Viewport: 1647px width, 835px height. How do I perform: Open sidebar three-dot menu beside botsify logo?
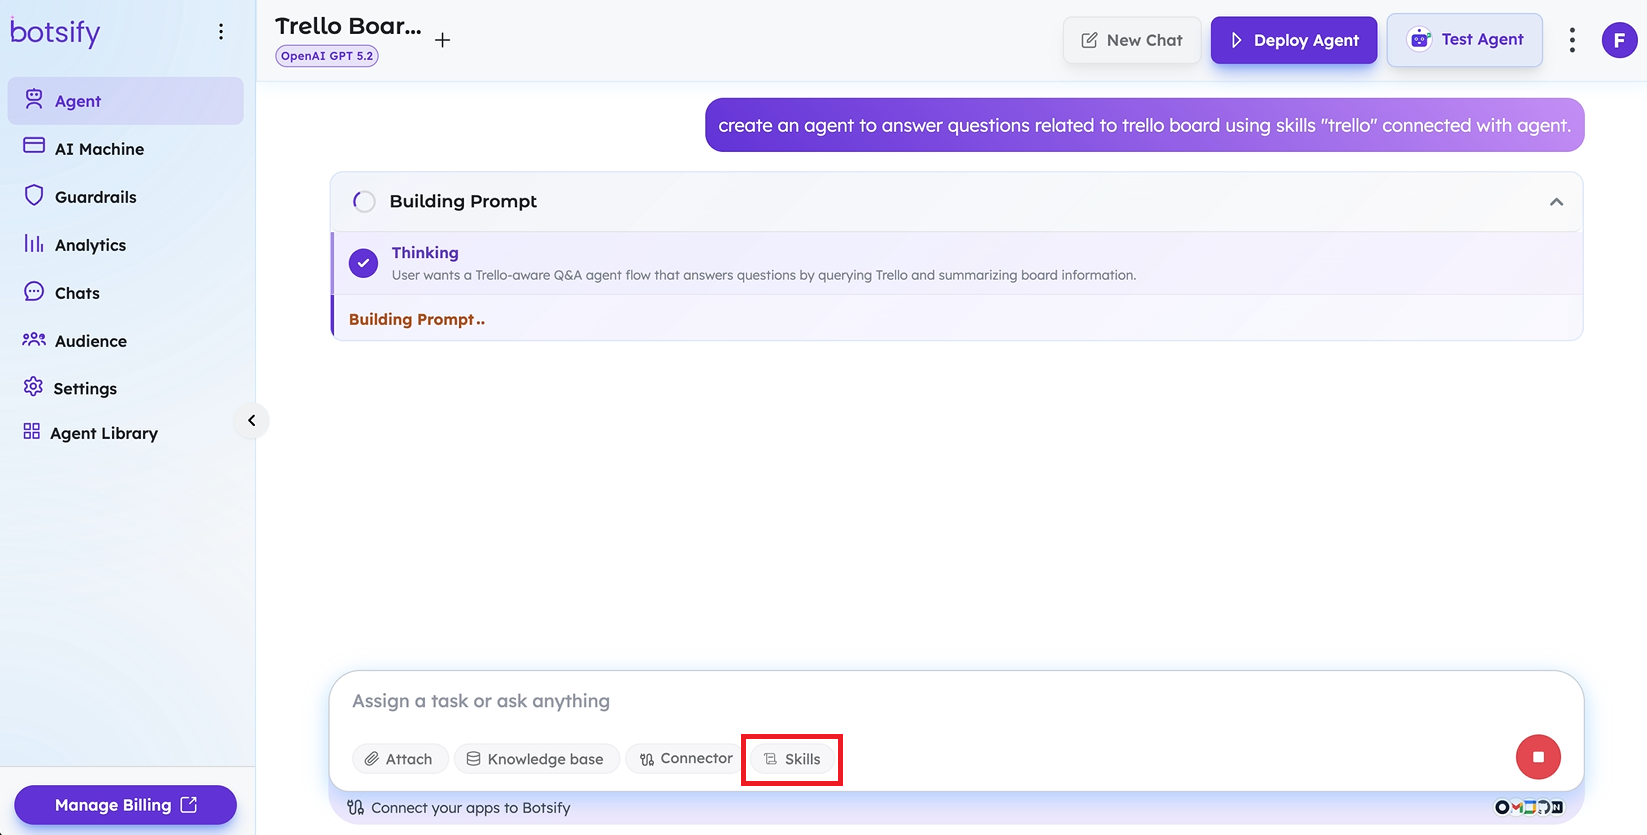click(x=221, y=32)
